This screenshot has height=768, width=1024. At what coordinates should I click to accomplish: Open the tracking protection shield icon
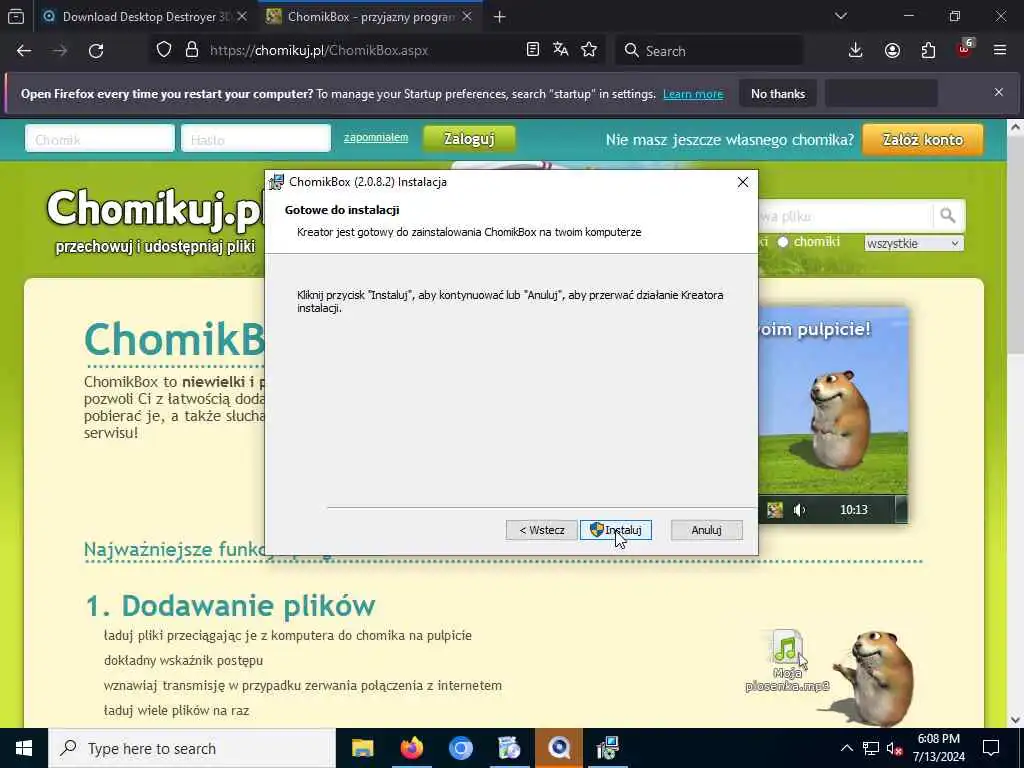(164, 50)
